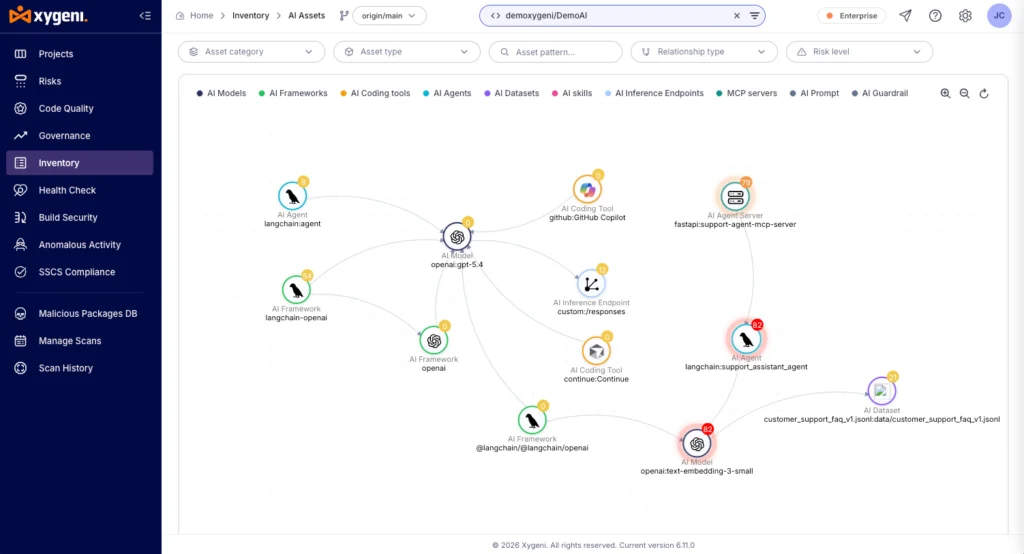
Task: Toggle AI Models legend filter
Action: [221, 93]
